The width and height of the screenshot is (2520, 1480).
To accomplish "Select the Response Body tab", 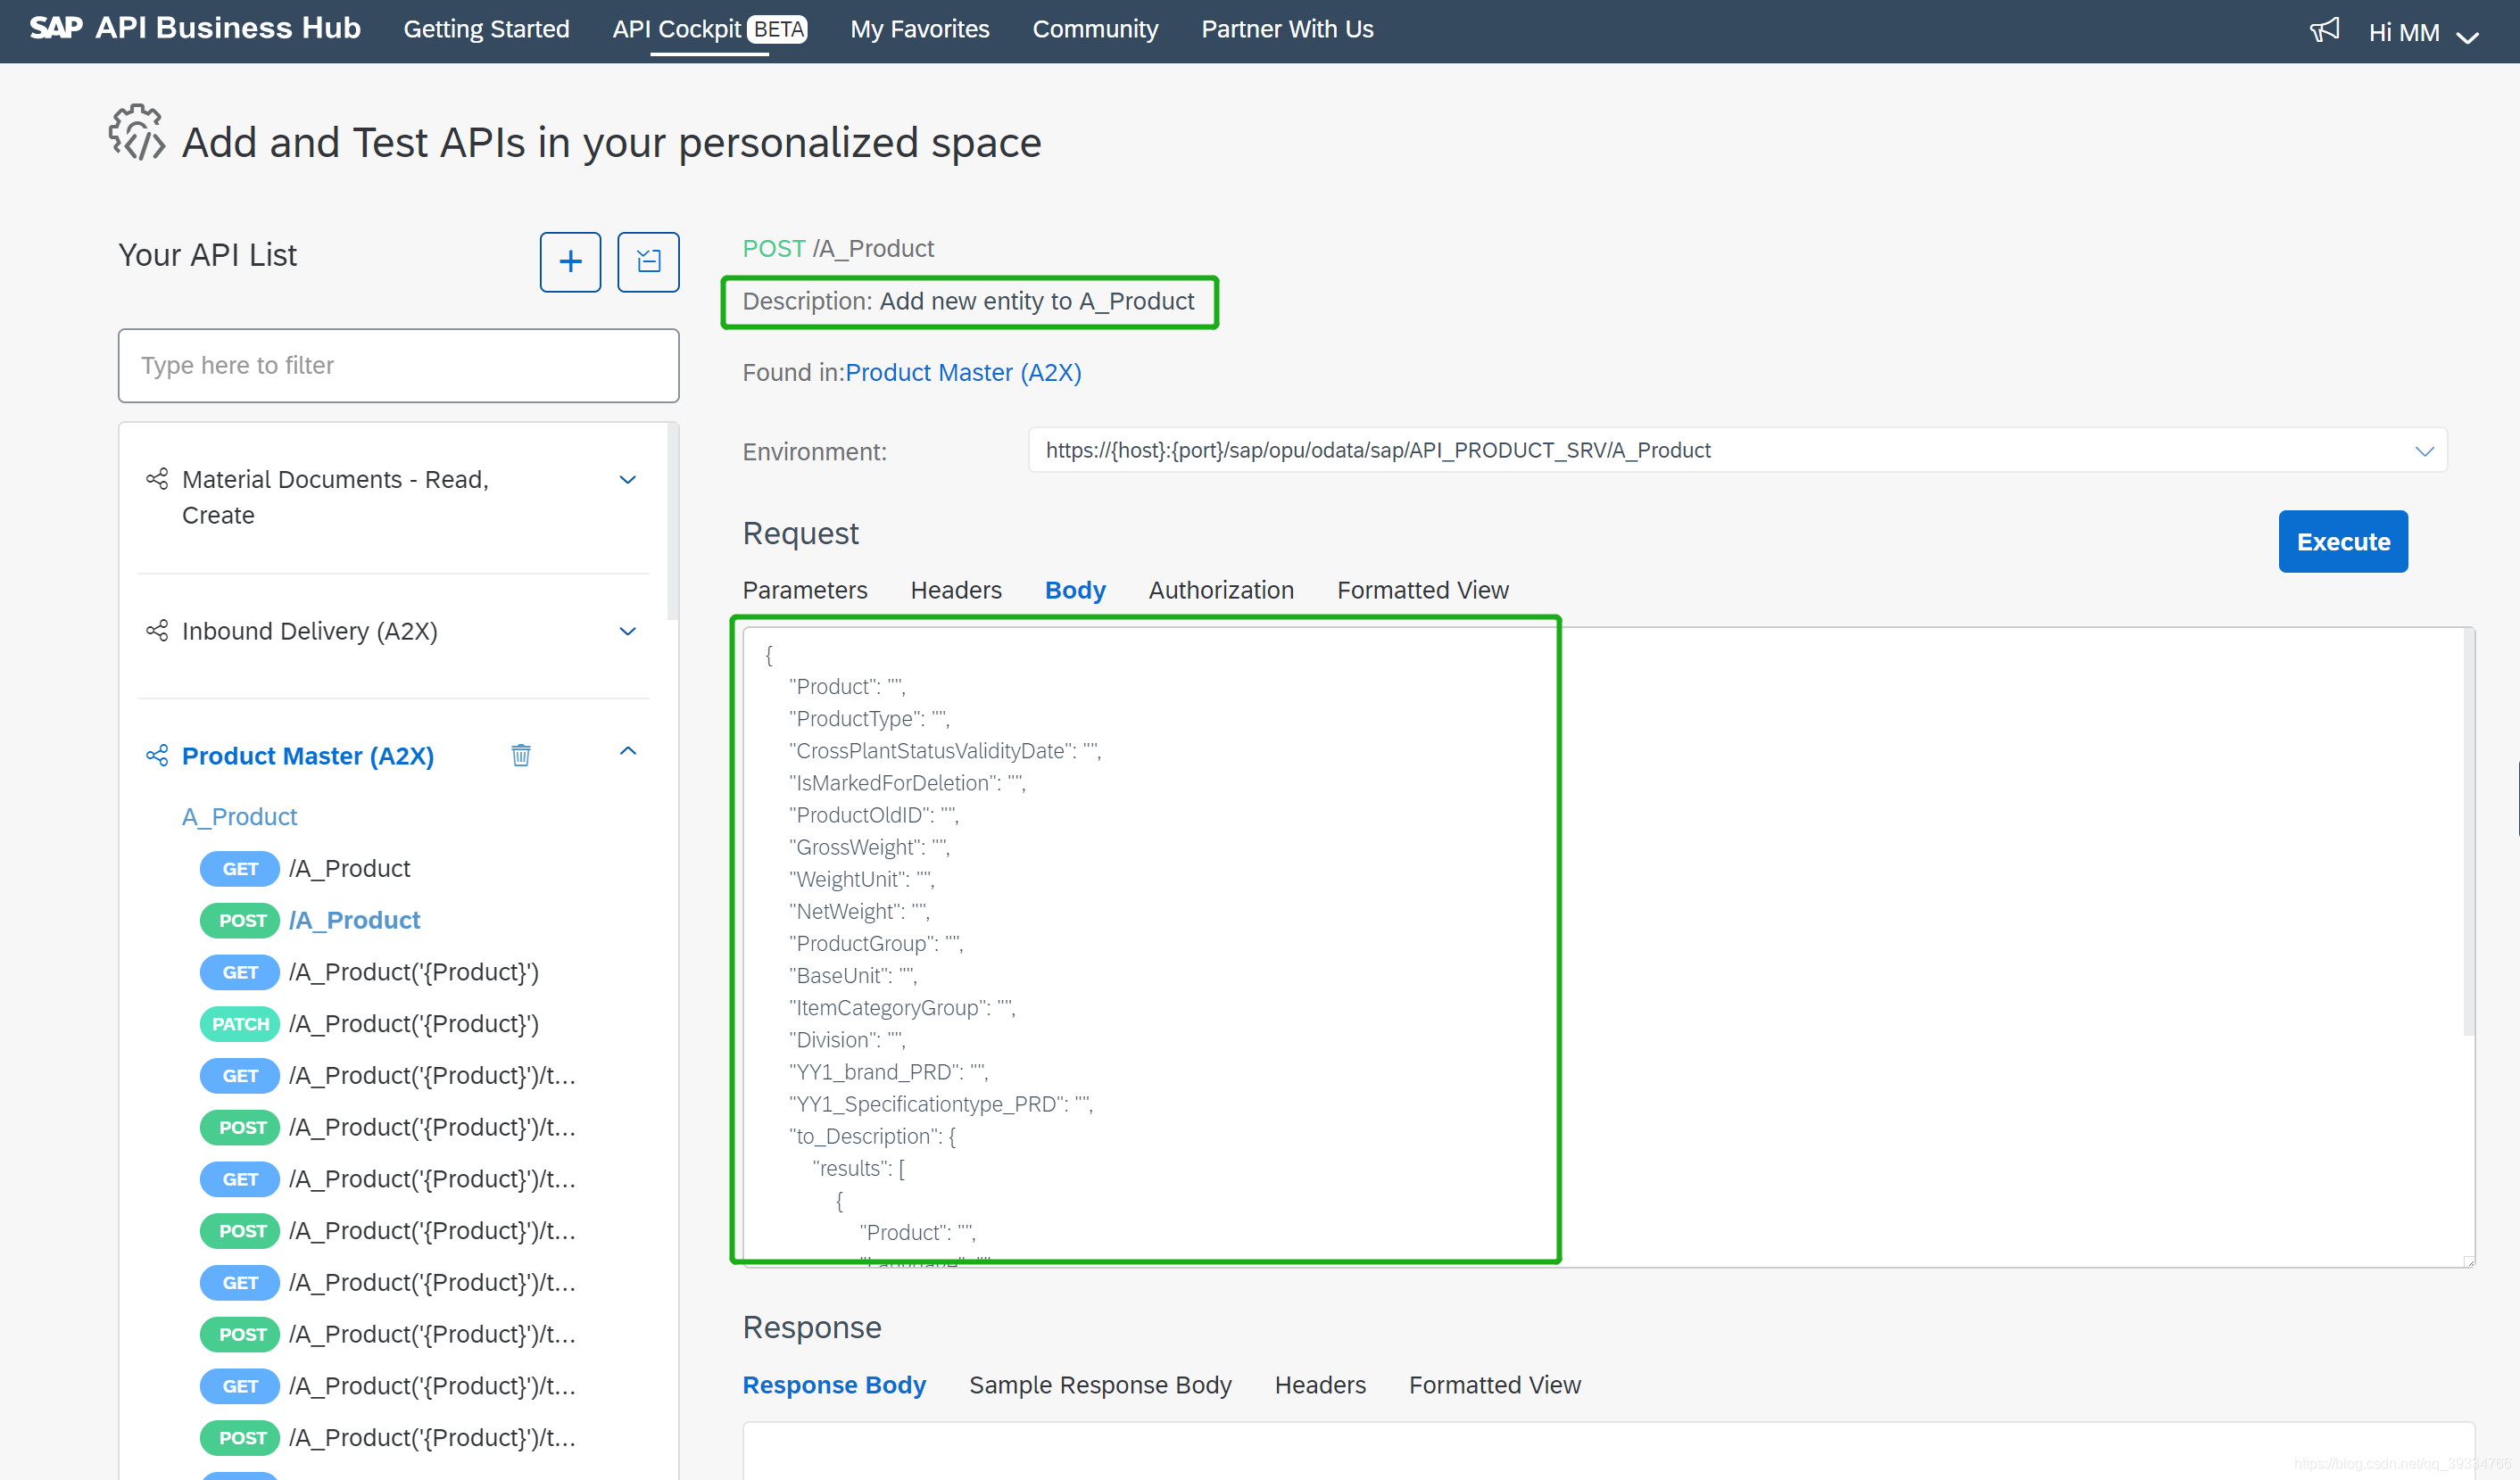I will pos(833,1385).
